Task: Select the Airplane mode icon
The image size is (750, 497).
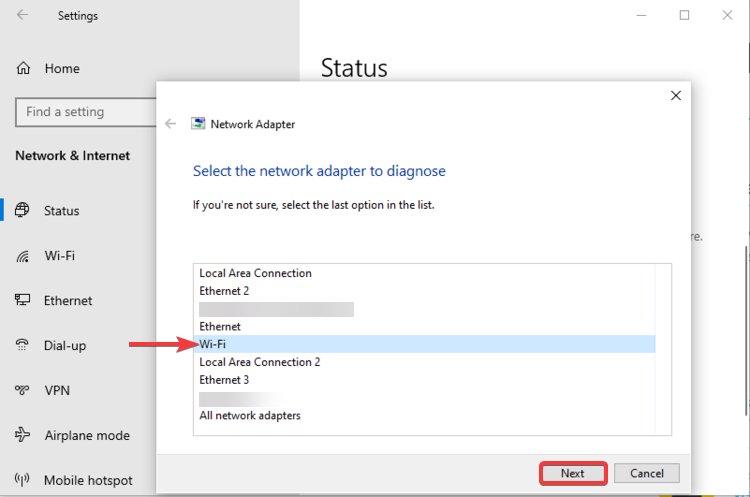Action: [23, 436]
